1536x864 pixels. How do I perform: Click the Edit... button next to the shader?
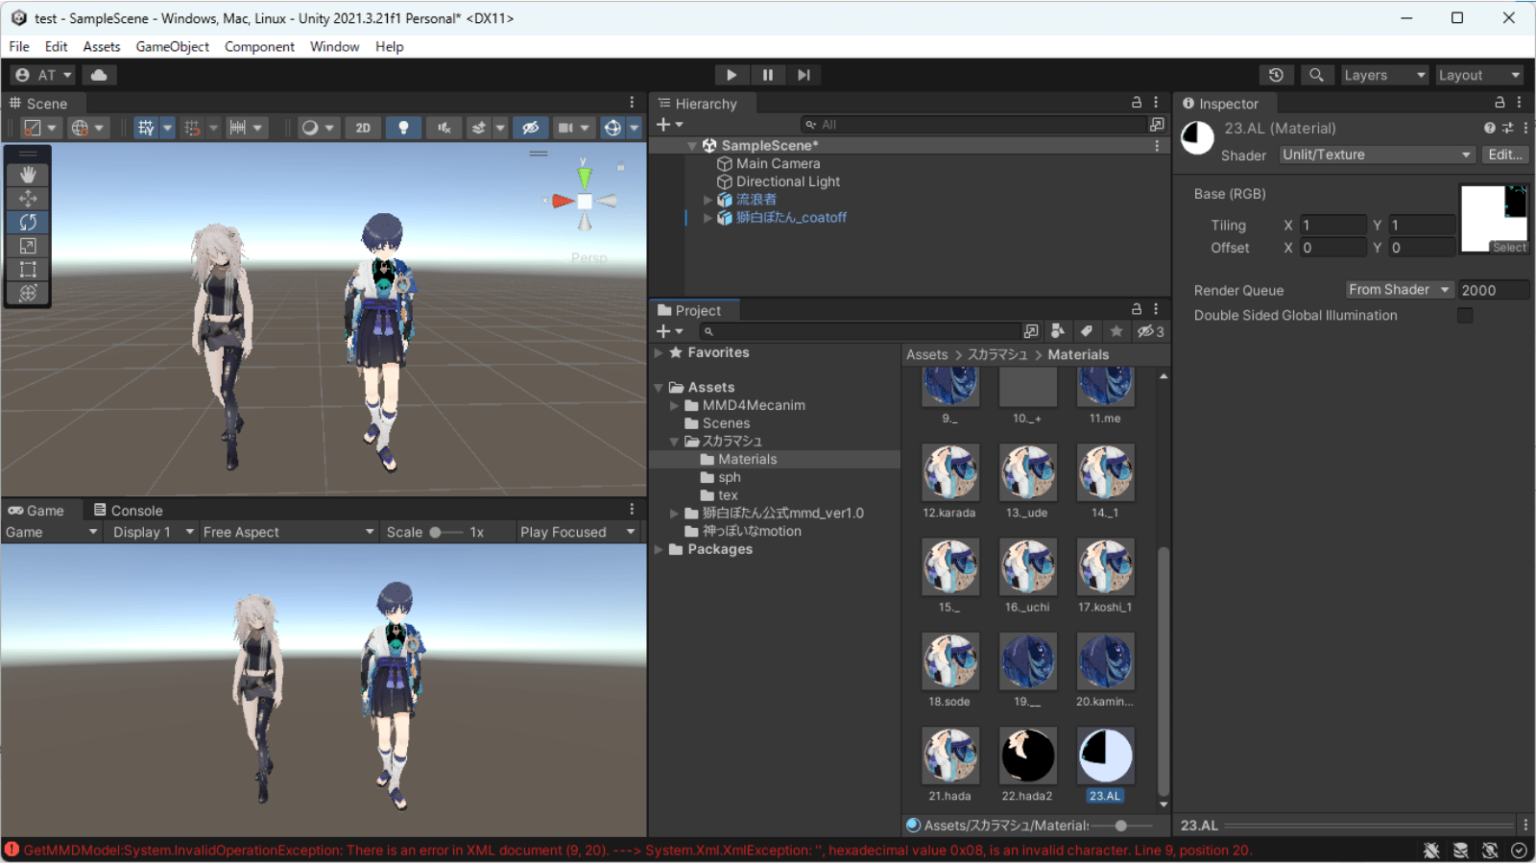click(1505, 154)
